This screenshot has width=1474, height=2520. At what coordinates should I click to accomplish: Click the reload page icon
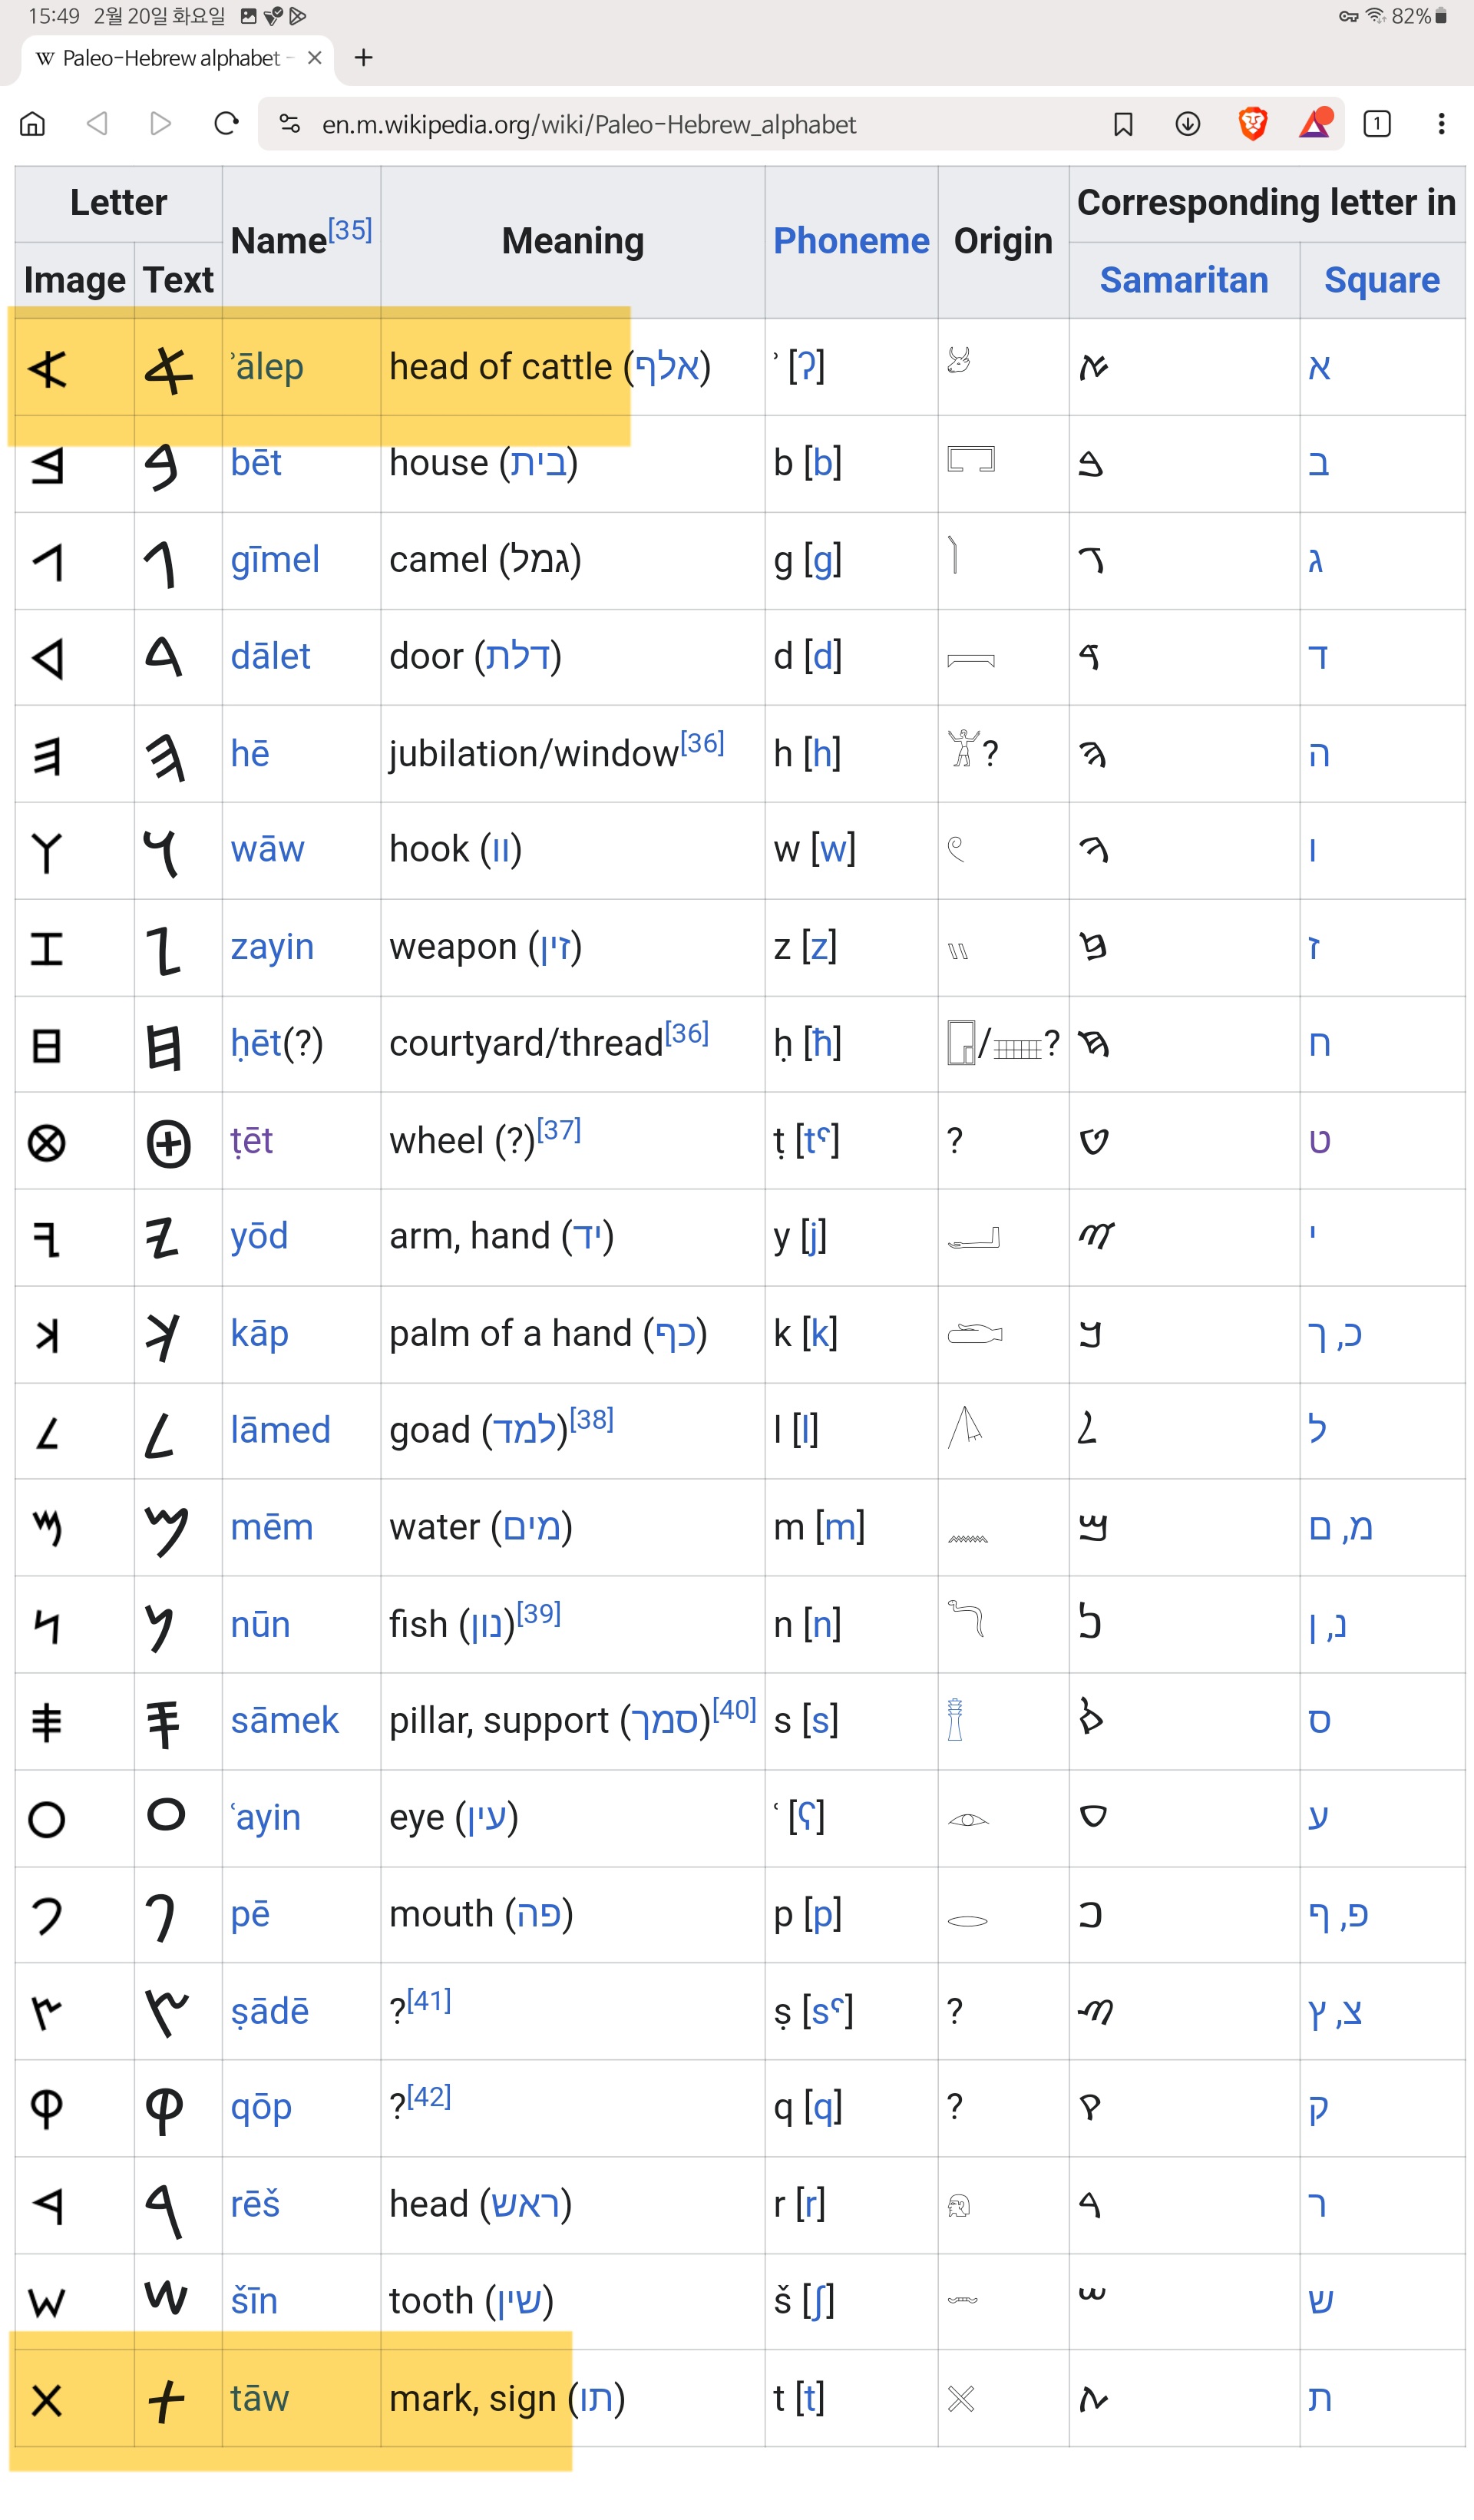pyautogui.click(x=226, y=124)
